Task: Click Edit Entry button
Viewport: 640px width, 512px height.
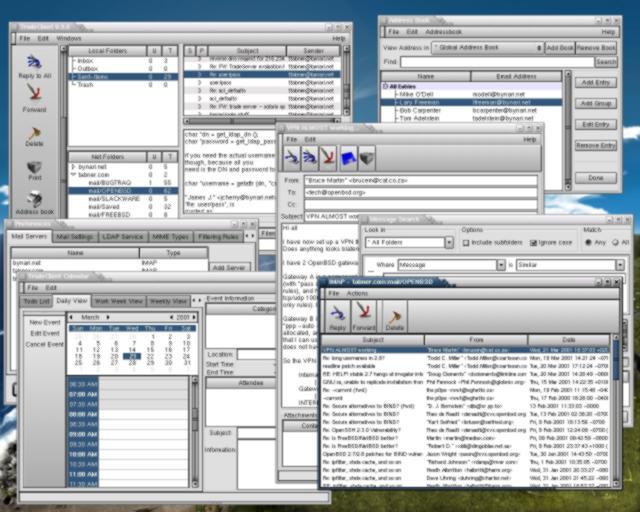Action: (596, 125)
